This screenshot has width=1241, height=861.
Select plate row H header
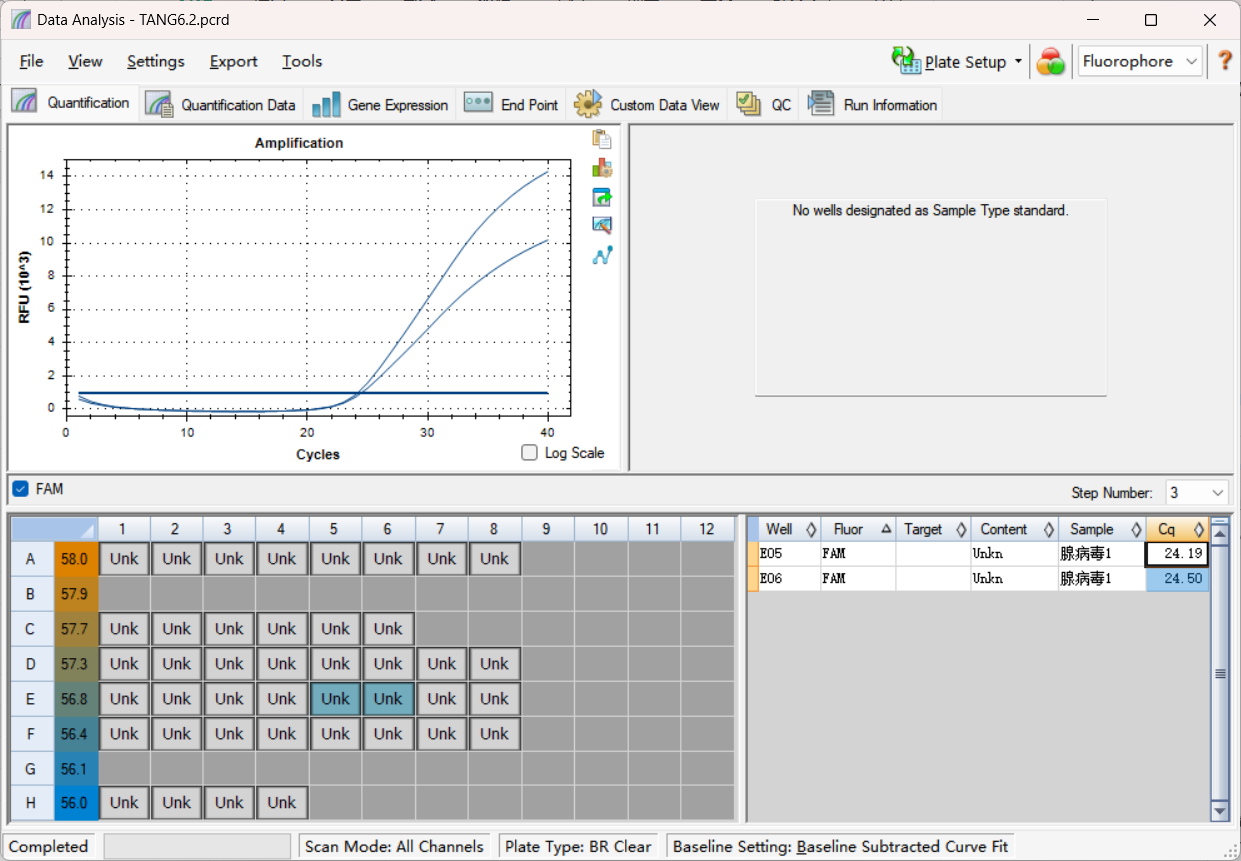pyautogui.click(x=32, y=802)
